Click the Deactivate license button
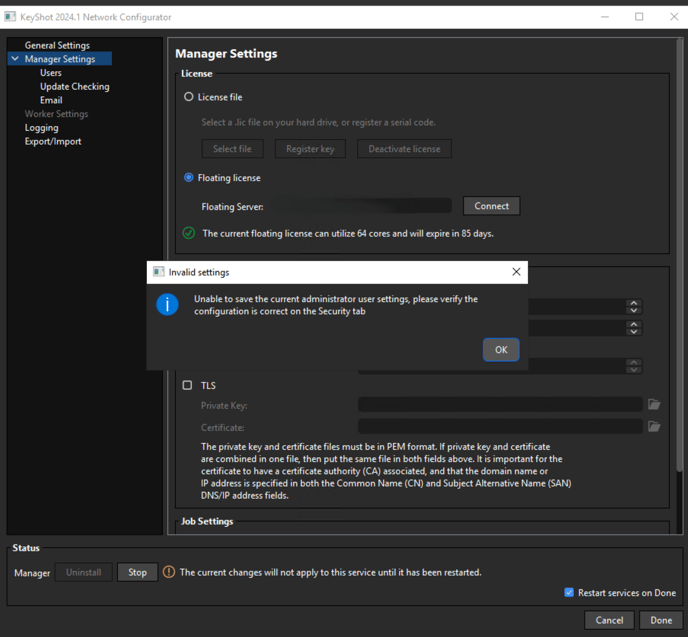The image size is (688, 637). (x=404, y=149)
